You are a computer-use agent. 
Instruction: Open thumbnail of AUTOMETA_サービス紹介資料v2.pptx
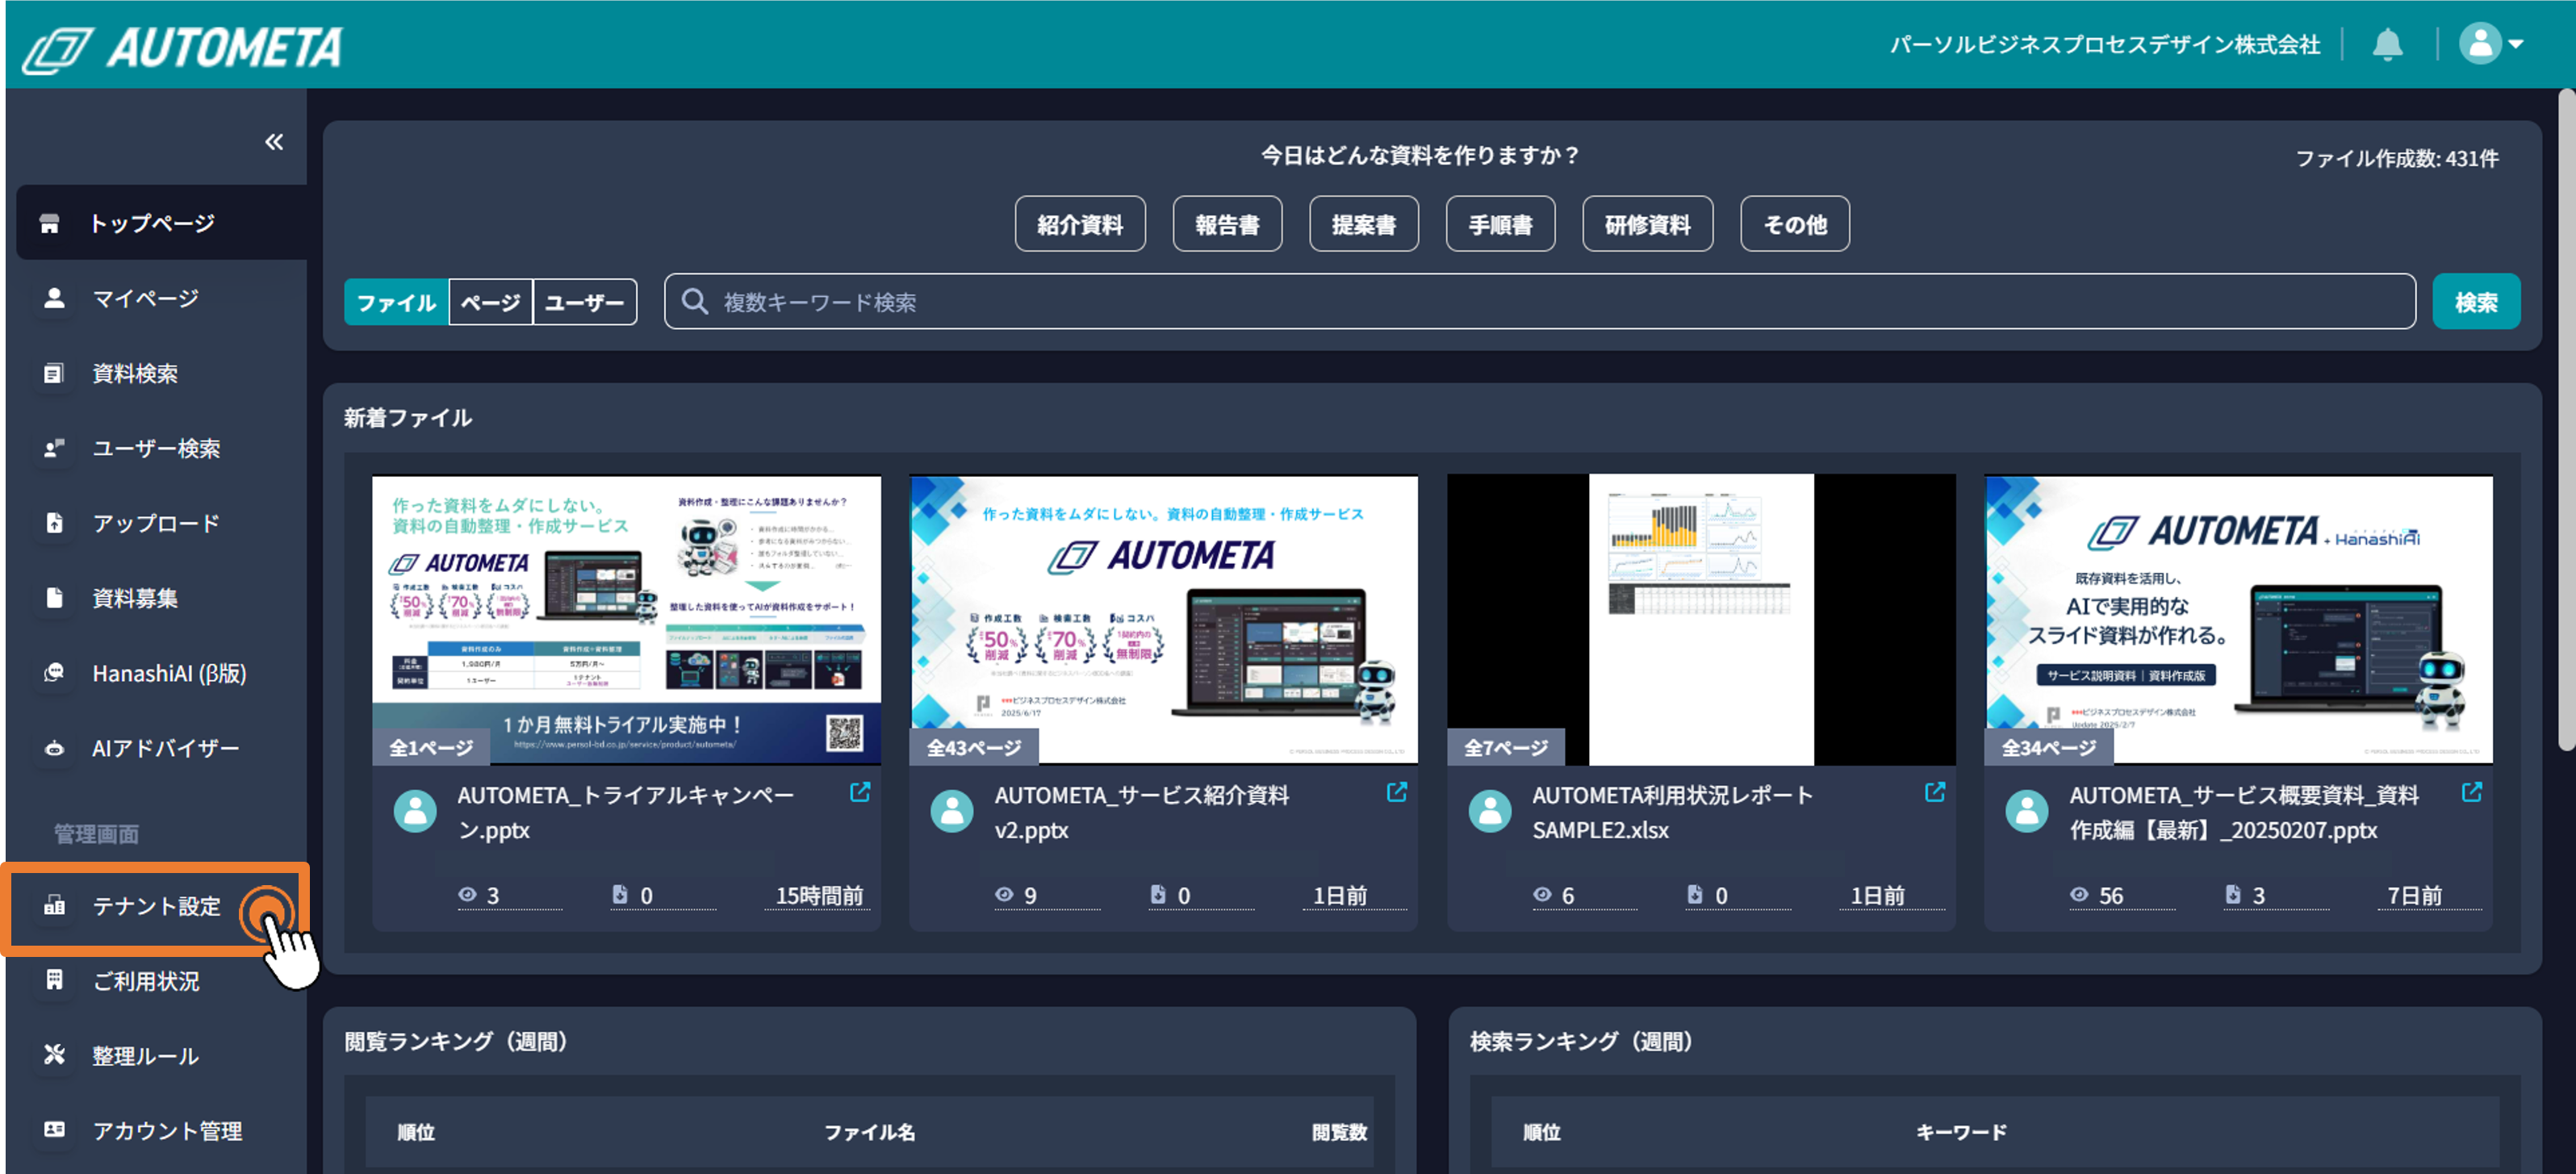tap(1164, 620)
